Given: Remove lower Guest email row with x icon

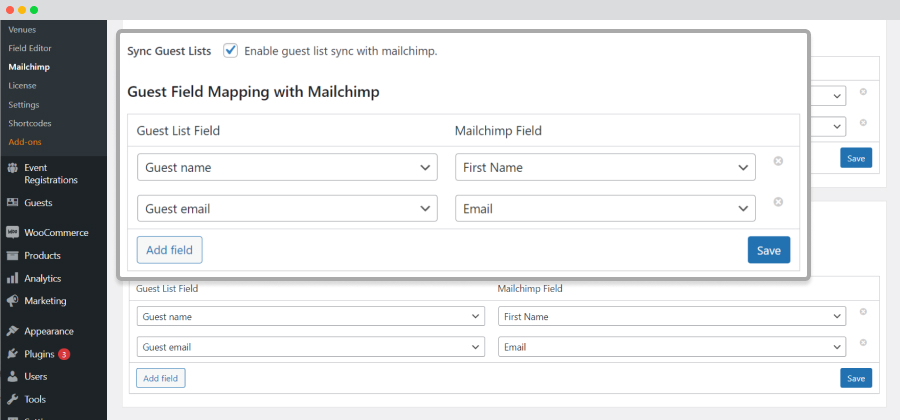Looking at the screenshot, I should click(863, 343).
